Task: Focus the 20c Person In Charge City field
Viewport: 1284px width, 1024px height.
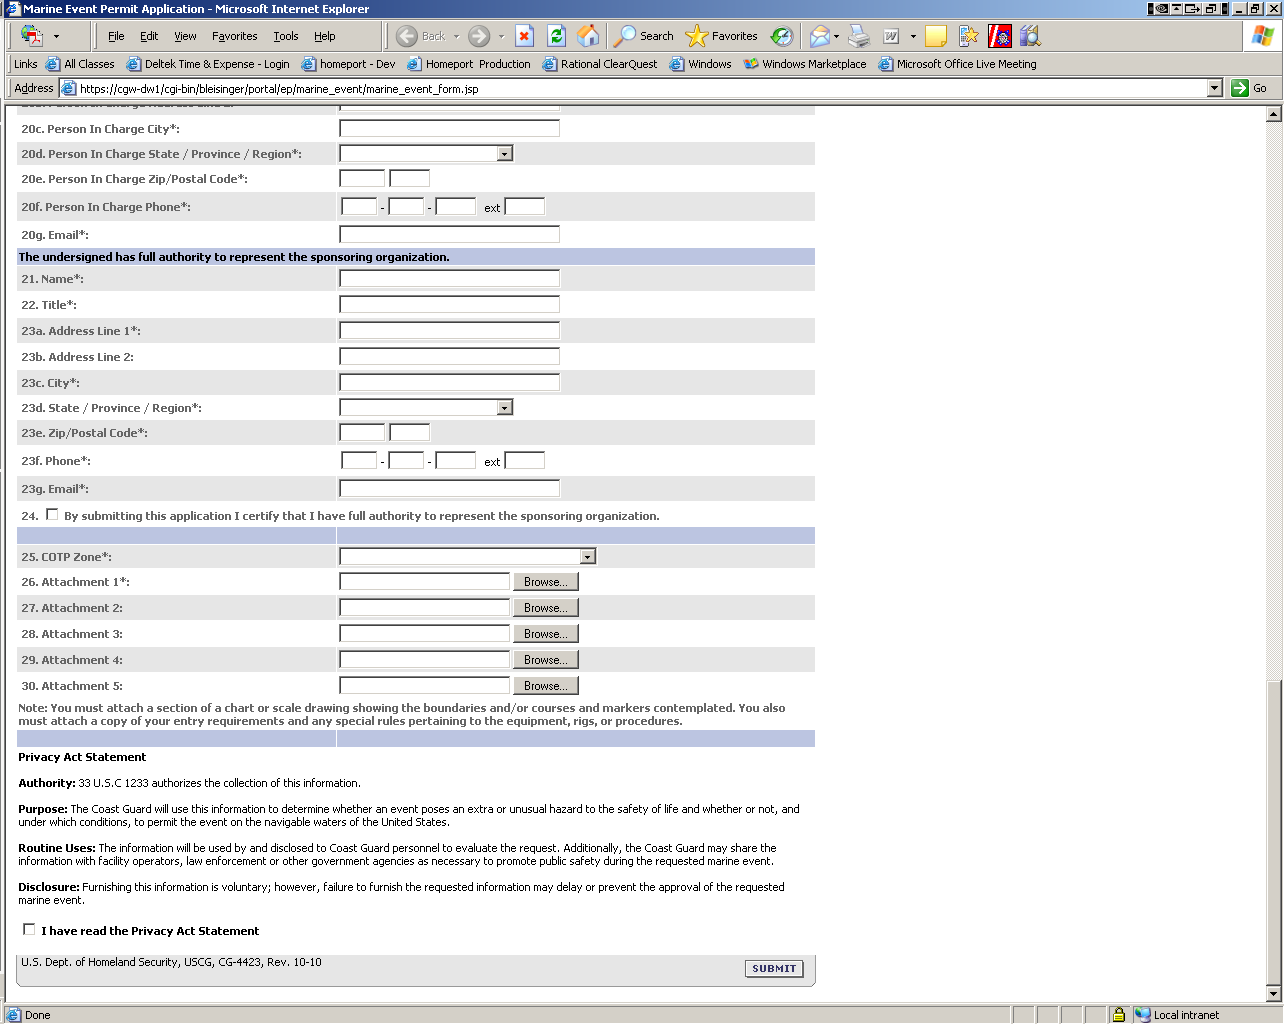Action: coord(450,129)
